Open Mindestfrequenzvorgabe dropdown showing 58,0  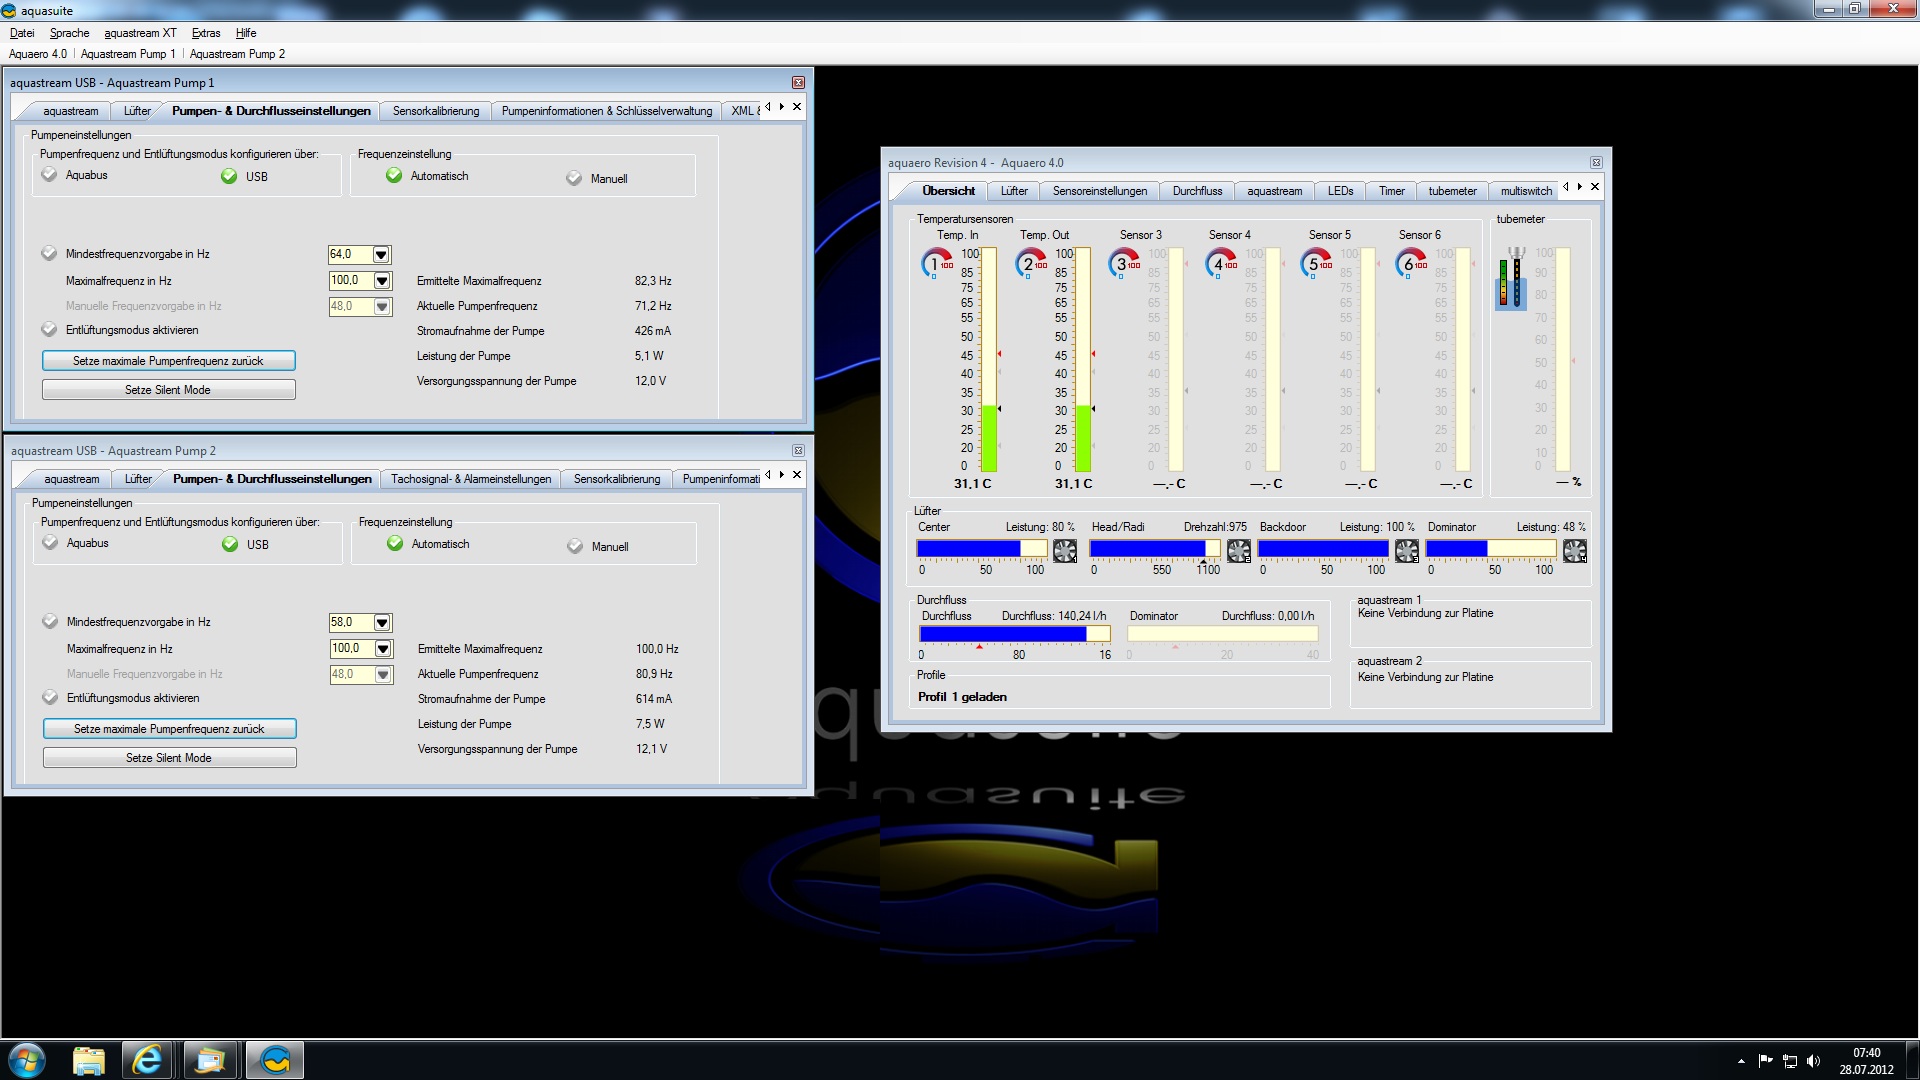click(x=382, y=623)
